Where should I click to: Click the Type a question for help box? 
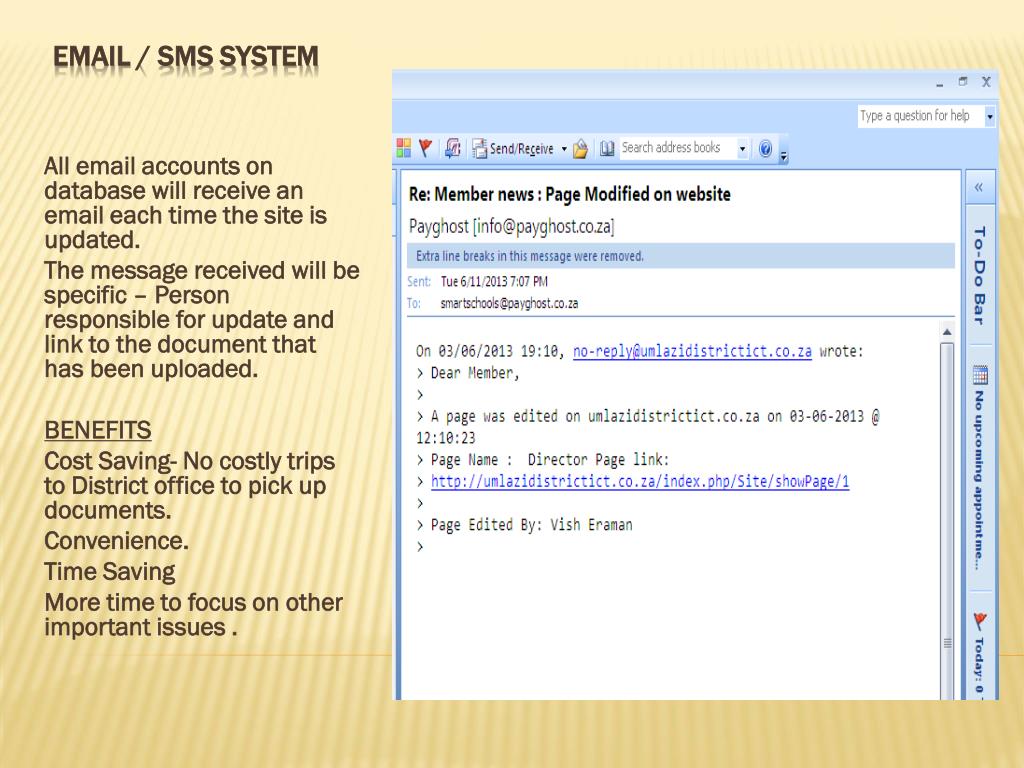(921, 116)
